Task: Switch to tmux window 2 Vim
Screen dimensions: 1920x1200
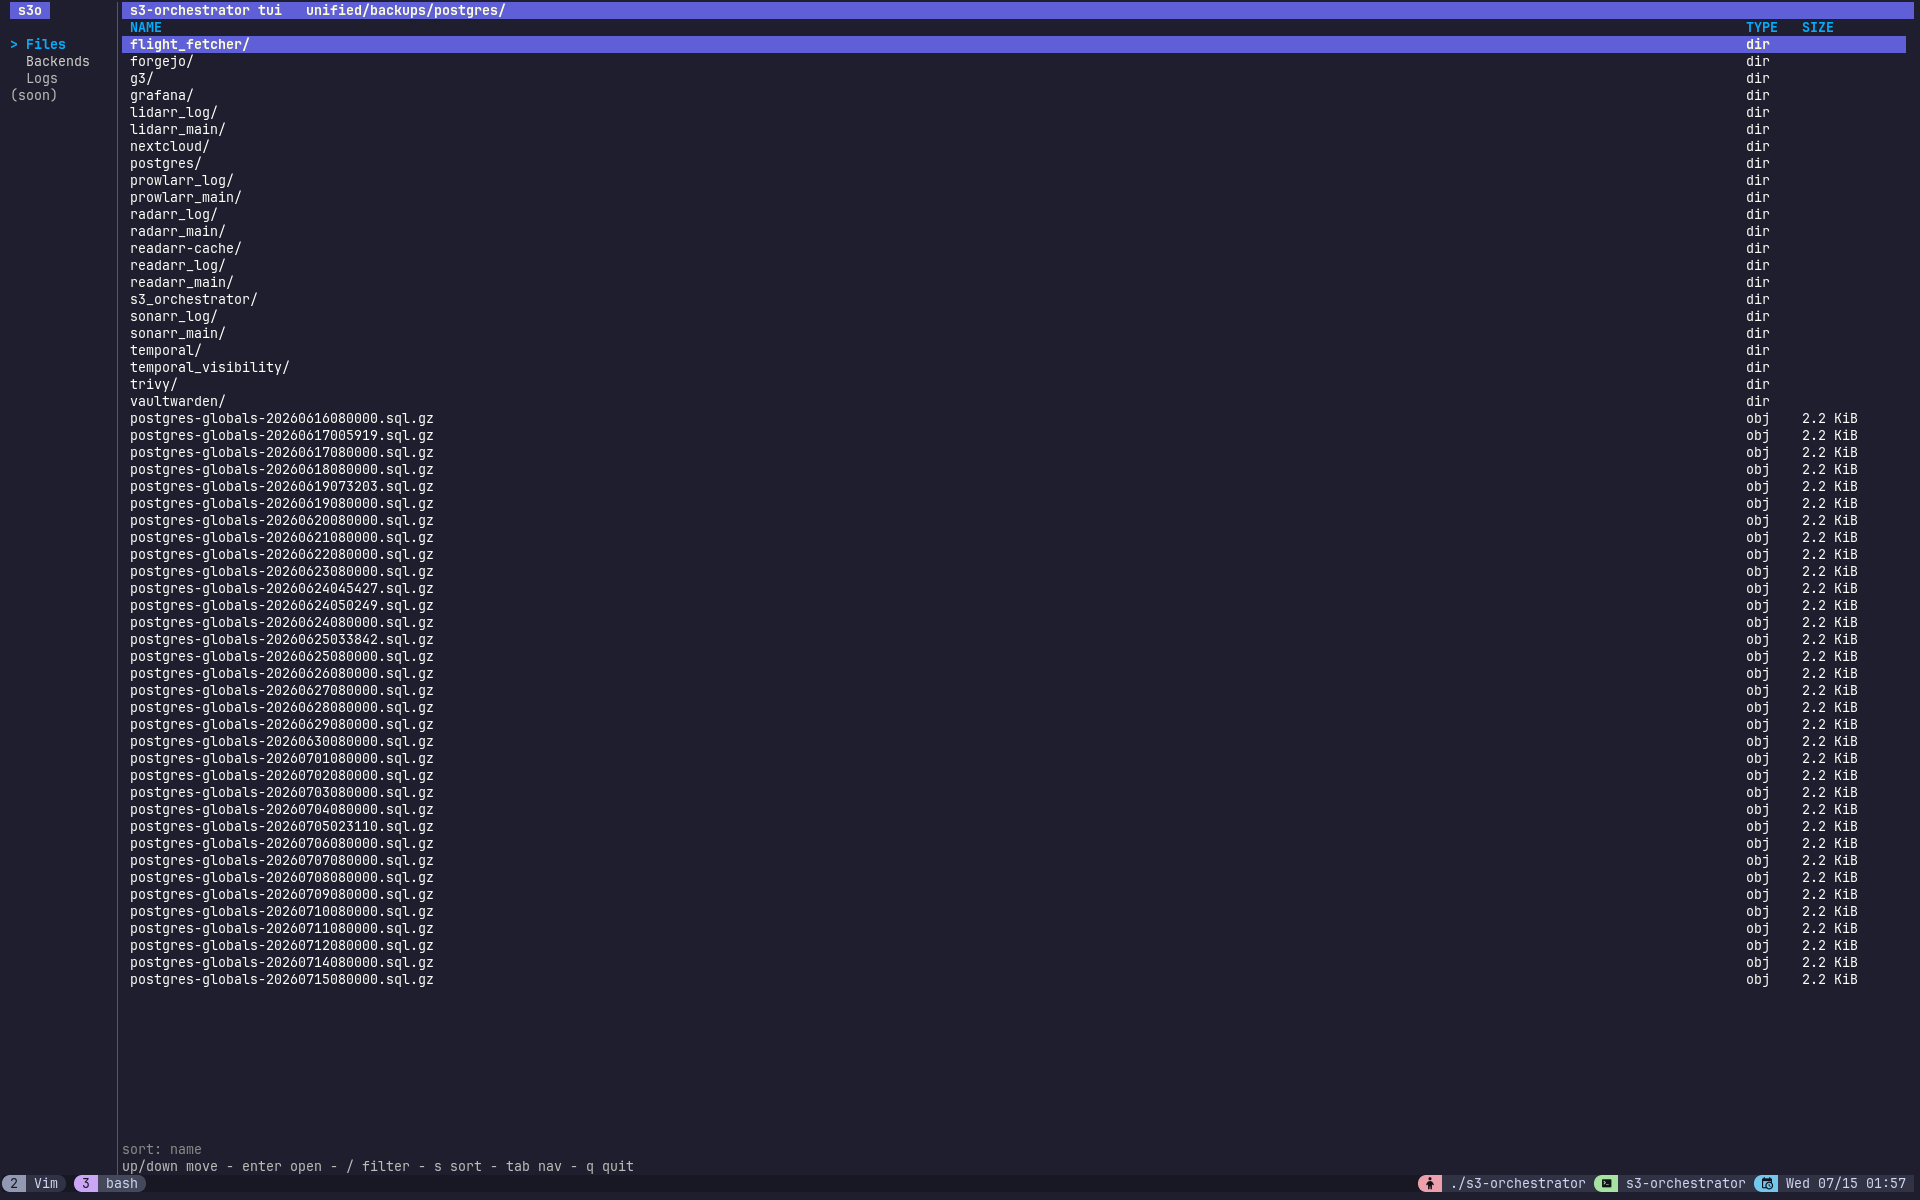Action: (34, 1183)
